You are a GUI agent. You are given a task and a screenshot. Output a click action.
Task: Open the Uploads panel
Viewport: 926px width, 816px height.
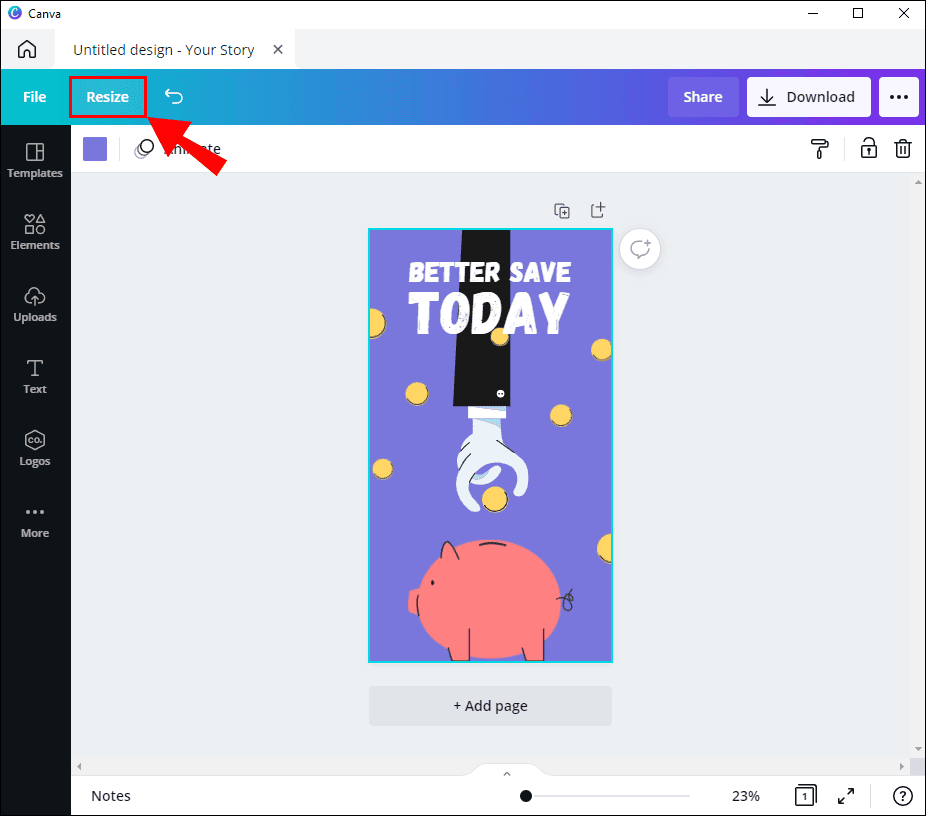pos(35,304)
